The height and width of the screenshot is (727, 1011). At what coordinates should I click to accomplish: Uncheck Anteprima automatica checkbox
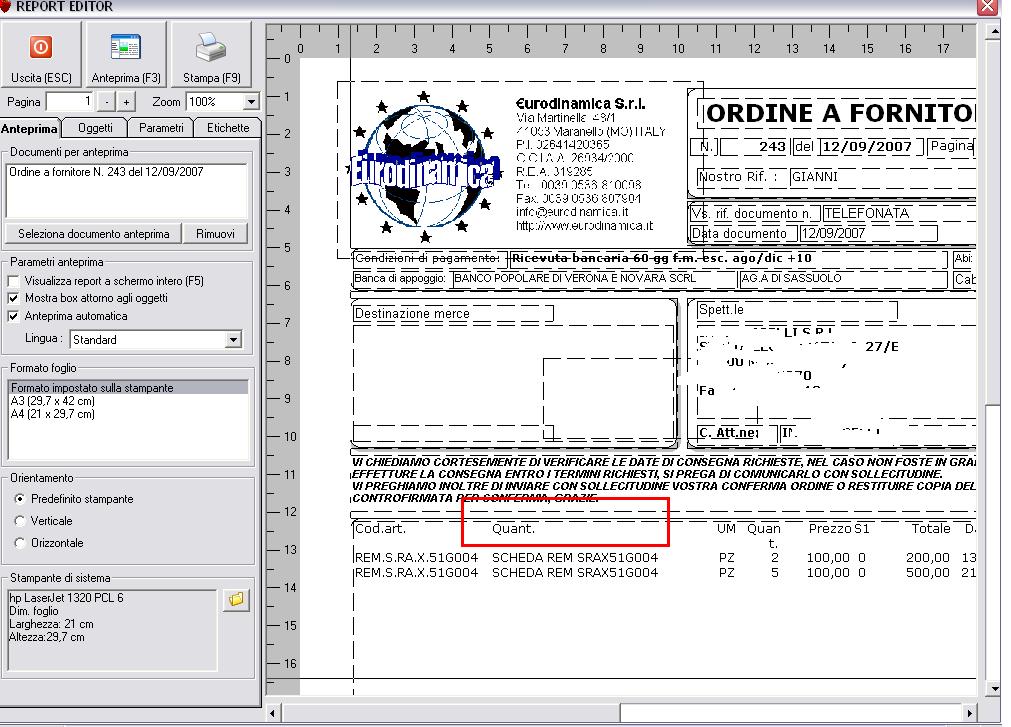tap(15, 316)
